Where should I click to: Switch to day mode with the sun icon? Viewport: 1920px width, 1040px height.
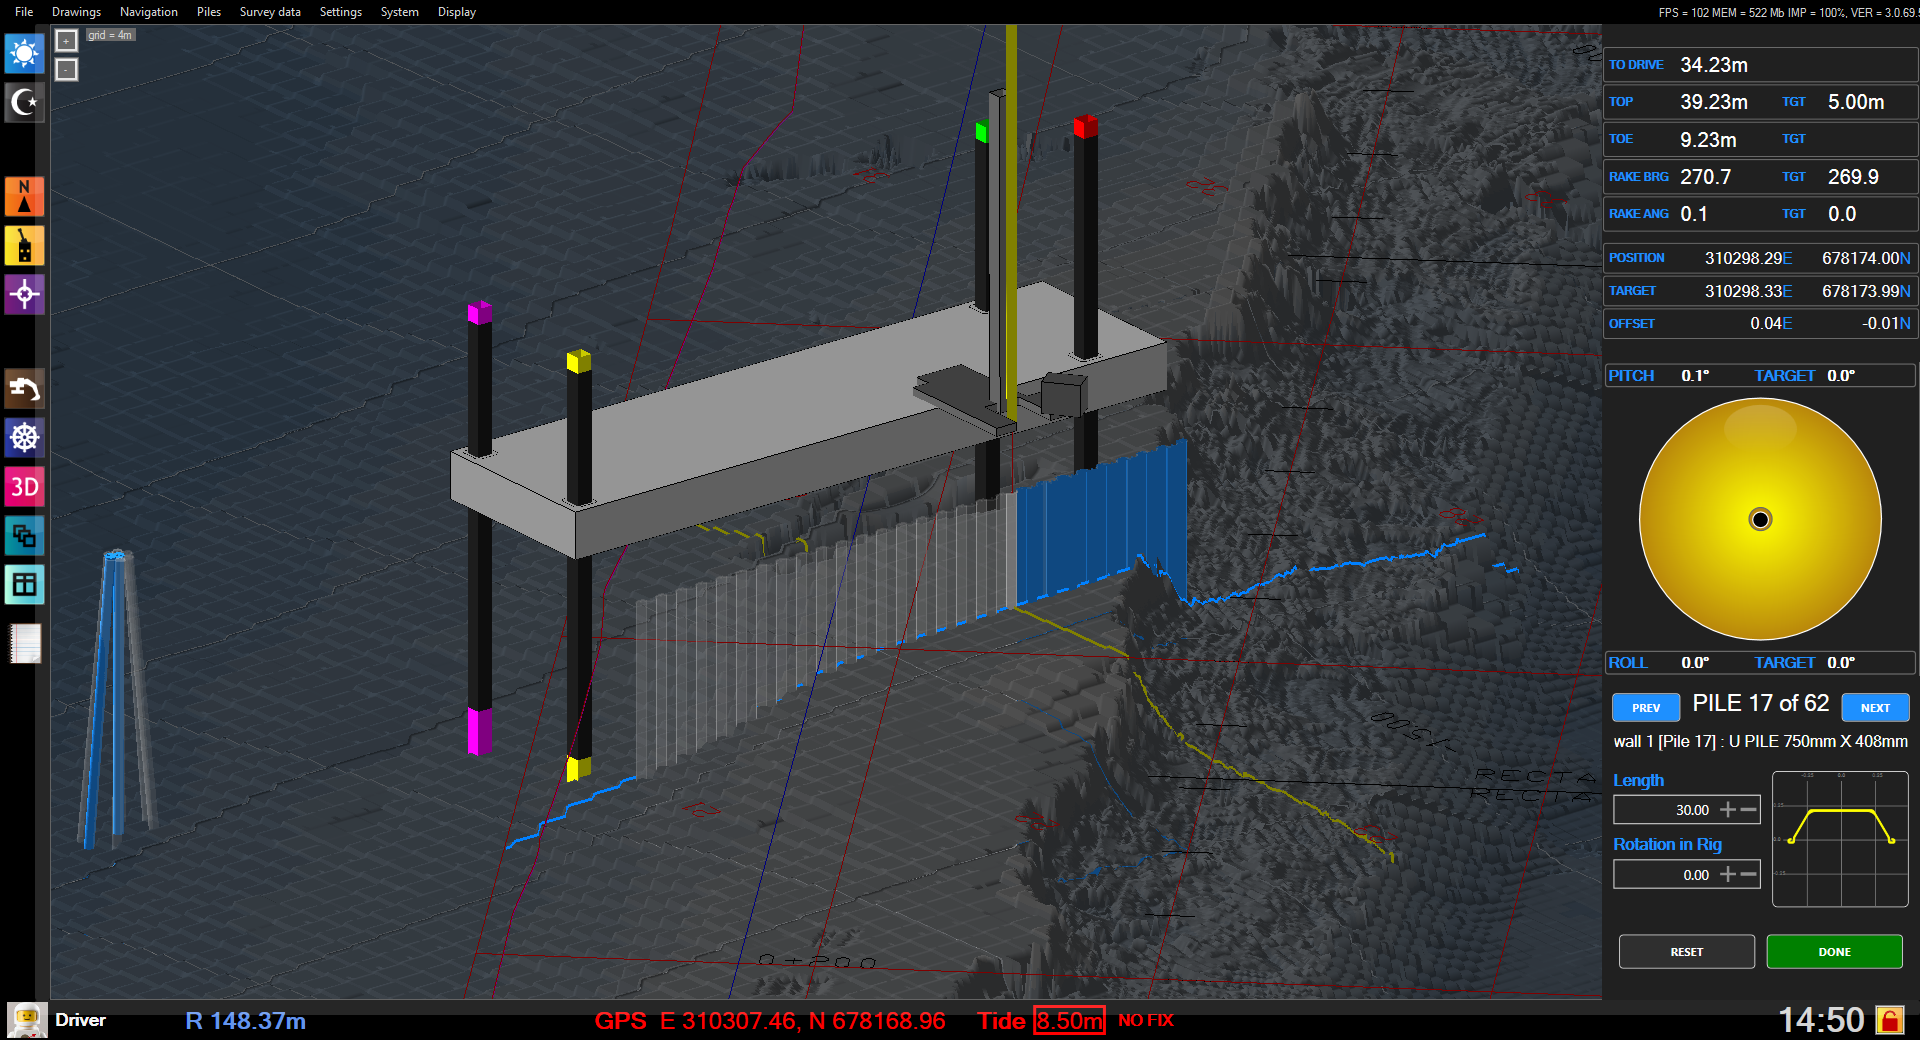click(x=24, y=53)
